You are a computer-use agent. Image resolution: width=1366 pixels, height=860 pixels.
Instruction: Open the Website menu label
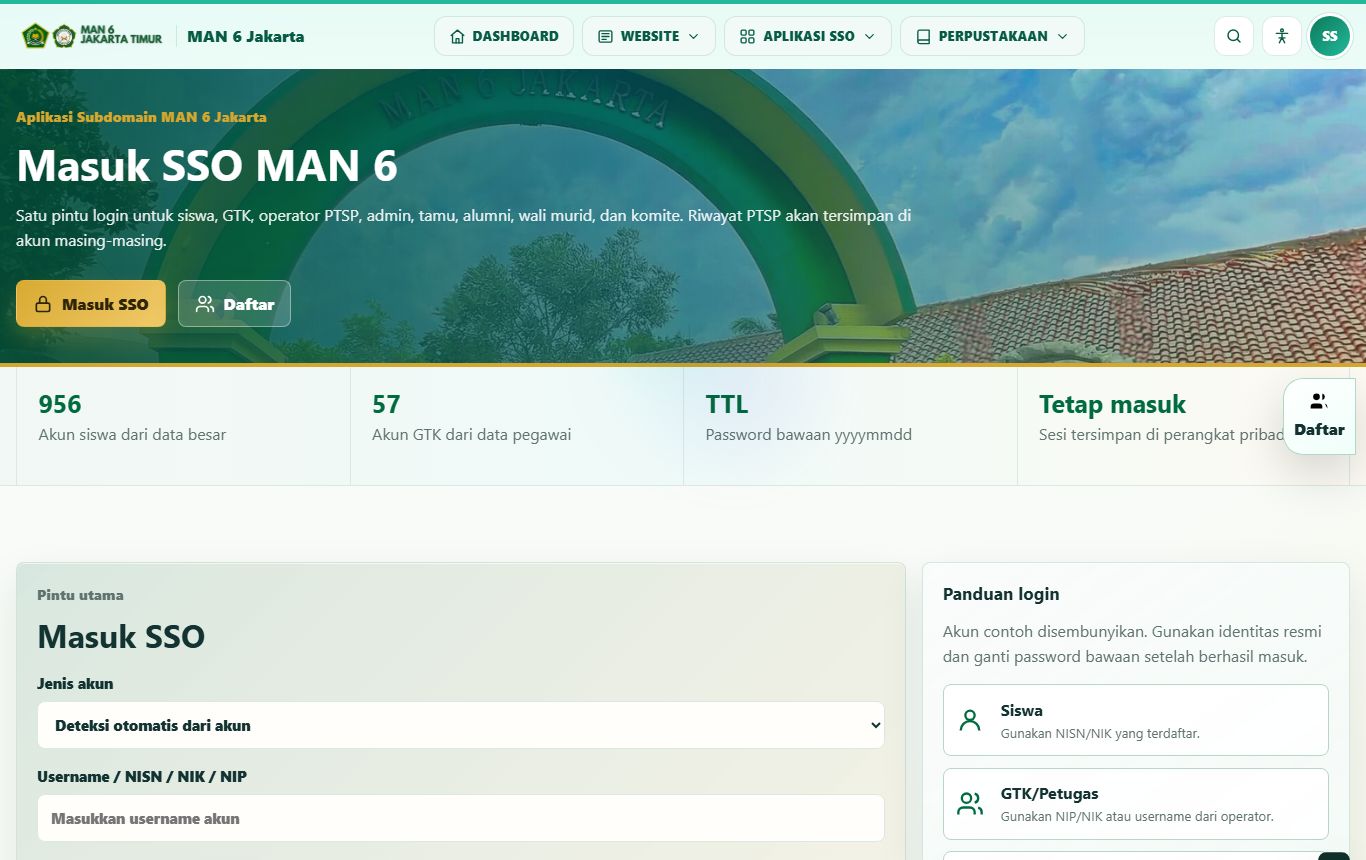tap(650, 36)
